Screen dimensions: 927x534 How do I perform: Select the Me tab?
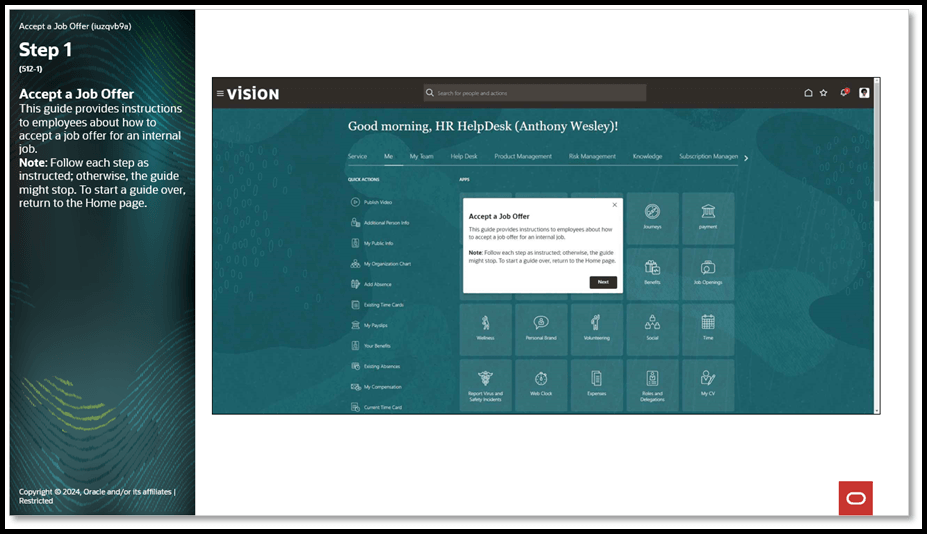[388, 157]
